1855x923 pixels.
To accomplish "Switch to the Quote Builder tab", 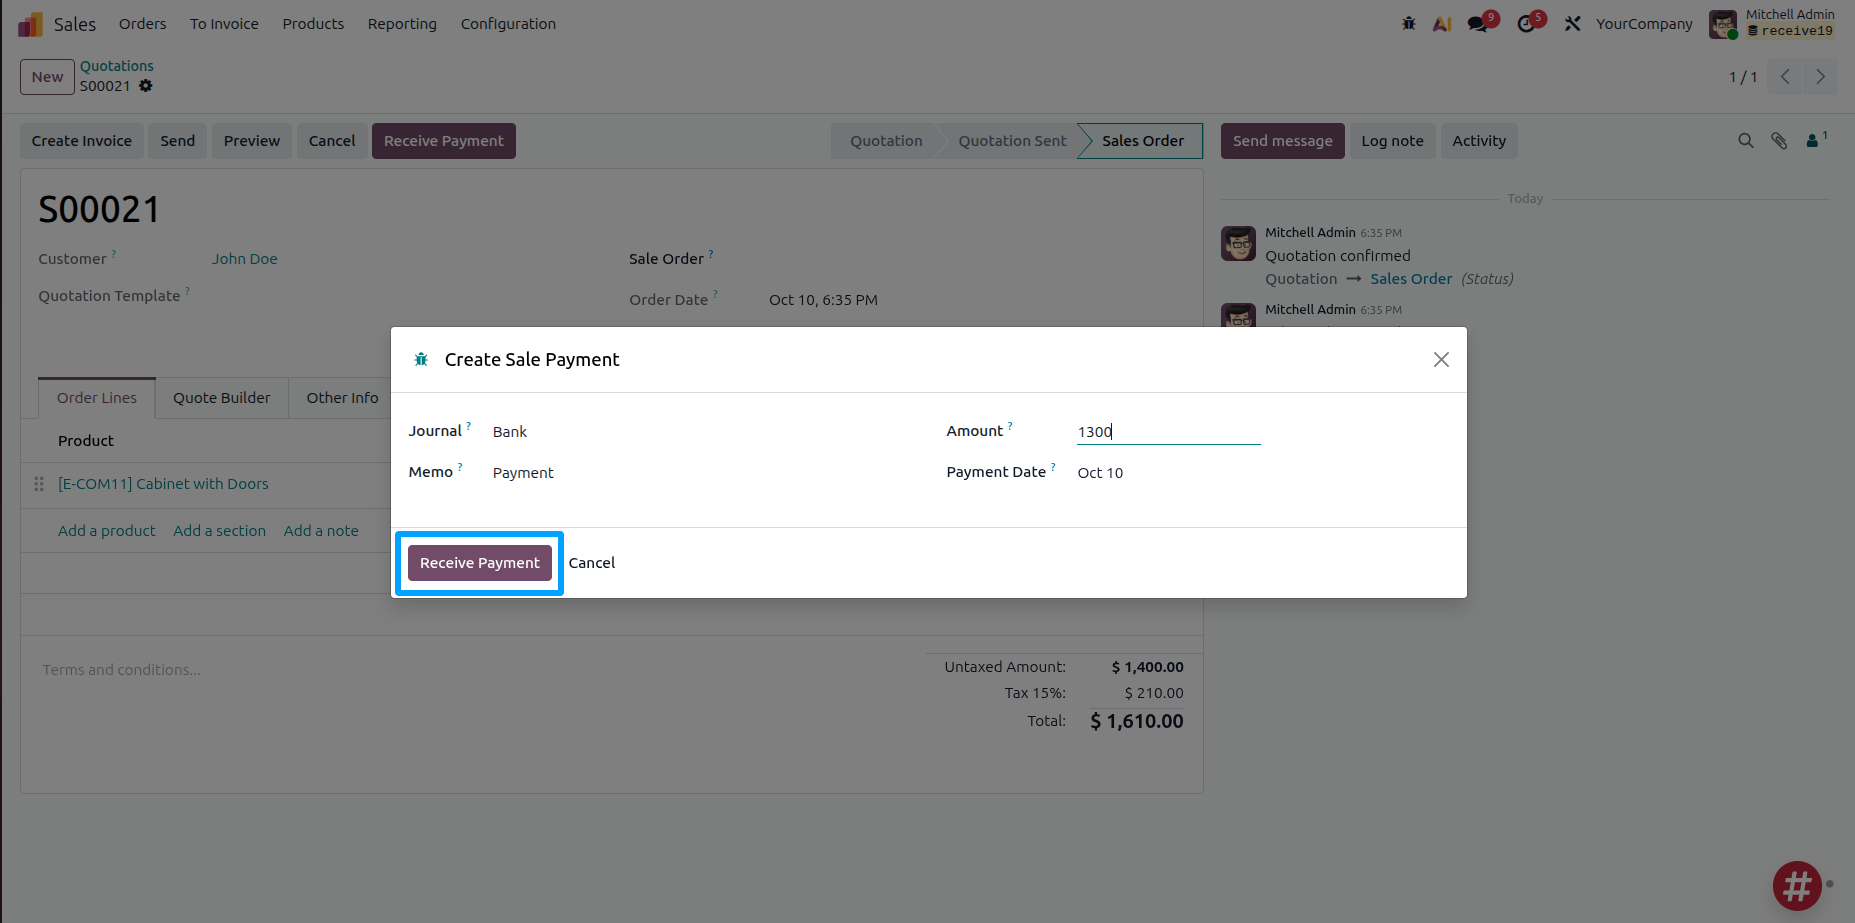I will click(221, 398).
